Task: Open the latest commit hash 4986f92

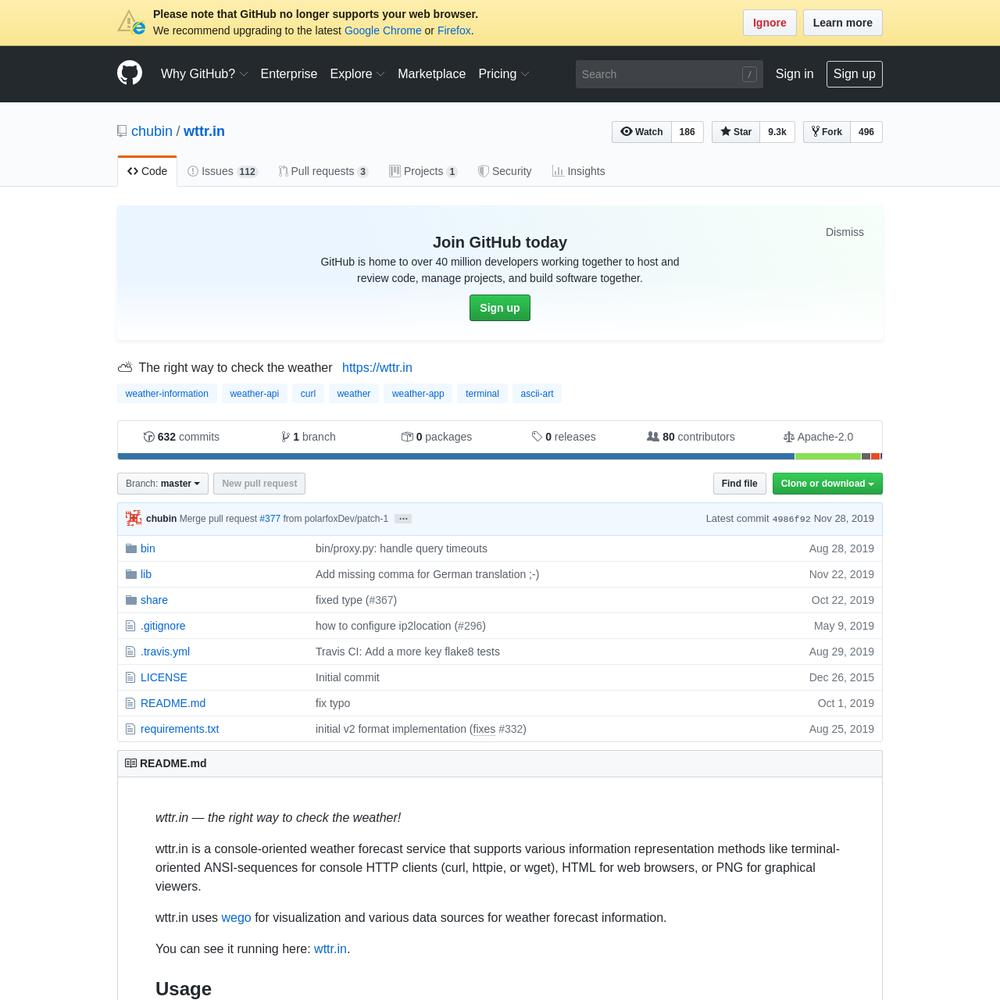Action: 791,519
